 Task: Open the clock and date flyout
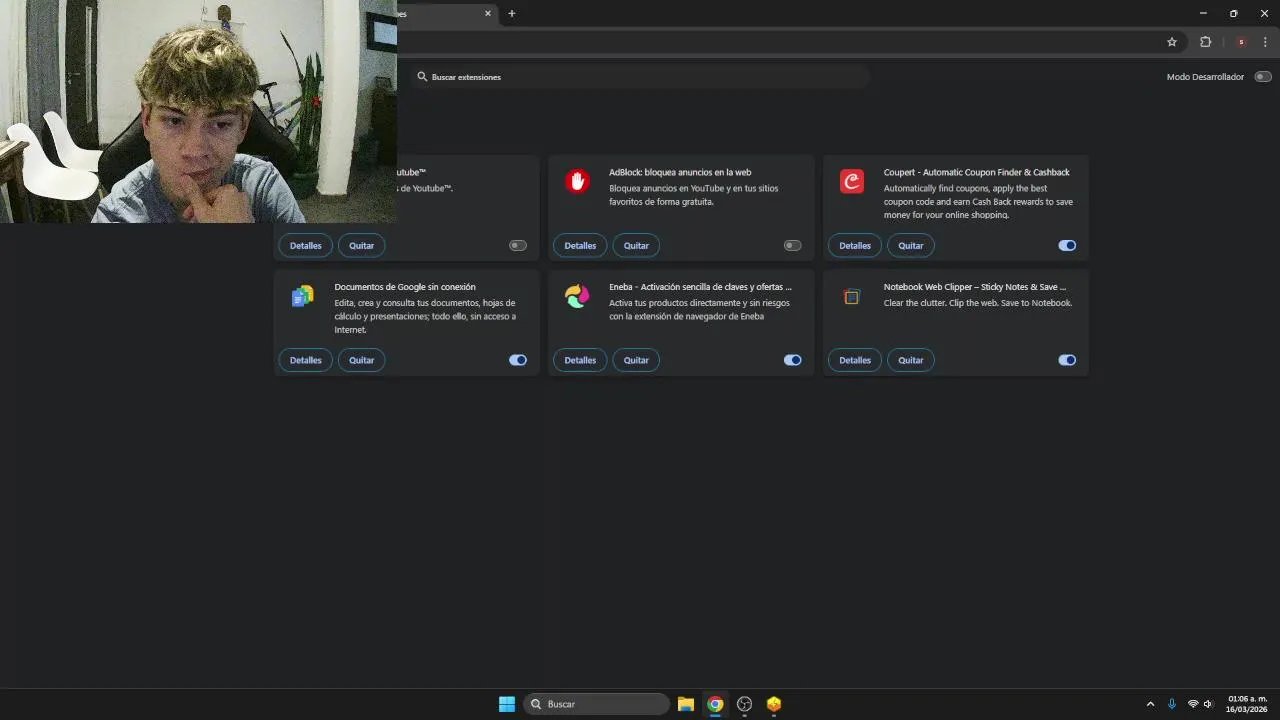click(x=1247, y=704)
